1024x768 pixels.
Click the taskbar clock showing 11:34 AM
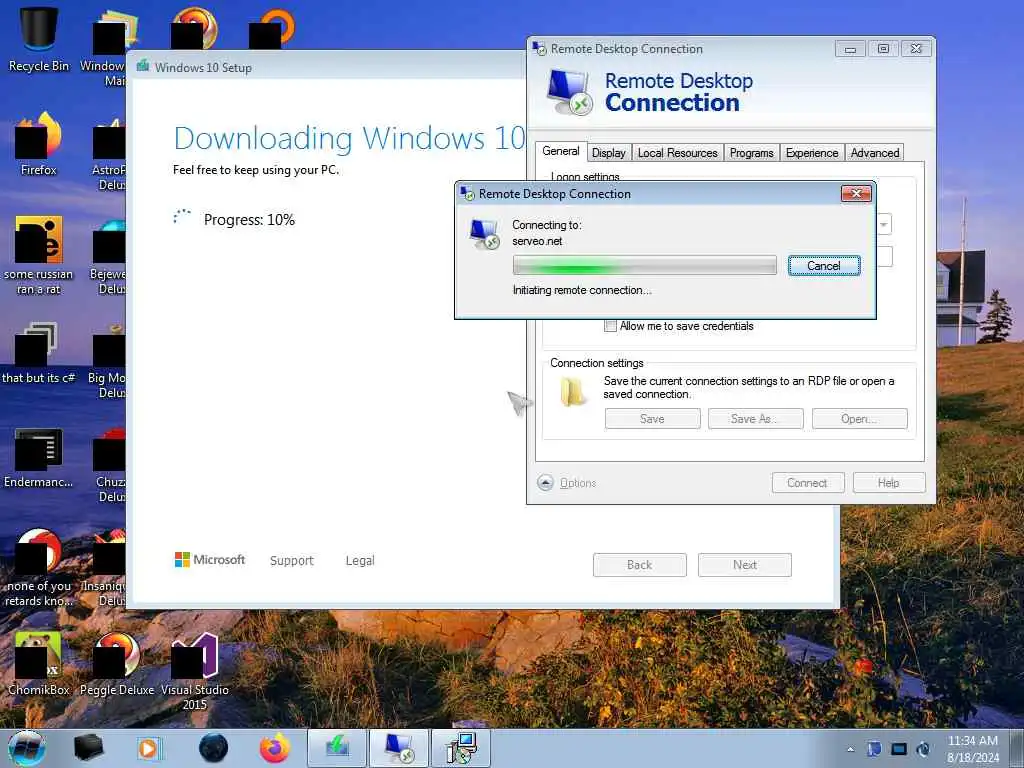pos(972,749)
